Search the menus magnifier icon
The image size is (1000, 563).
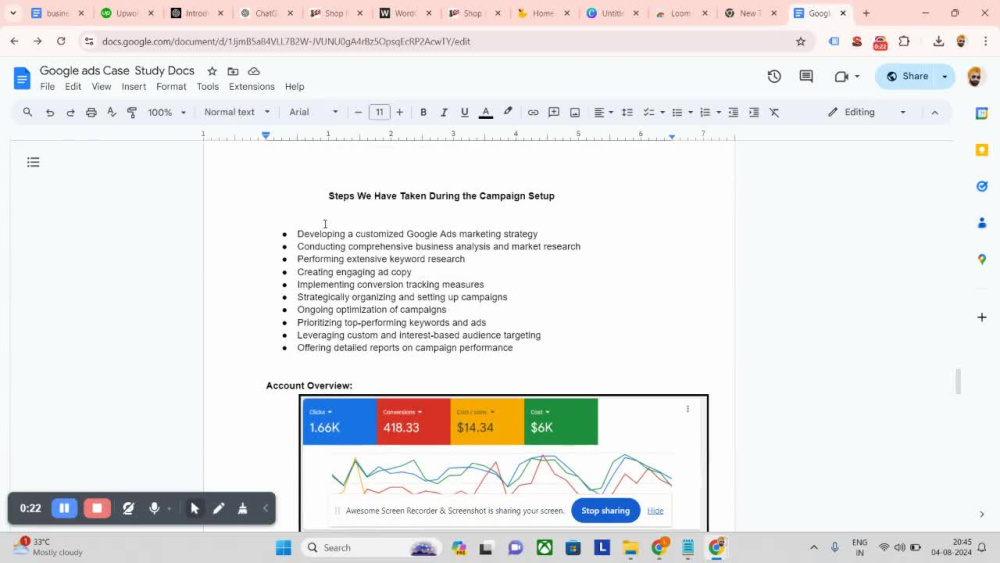[27, 112]
